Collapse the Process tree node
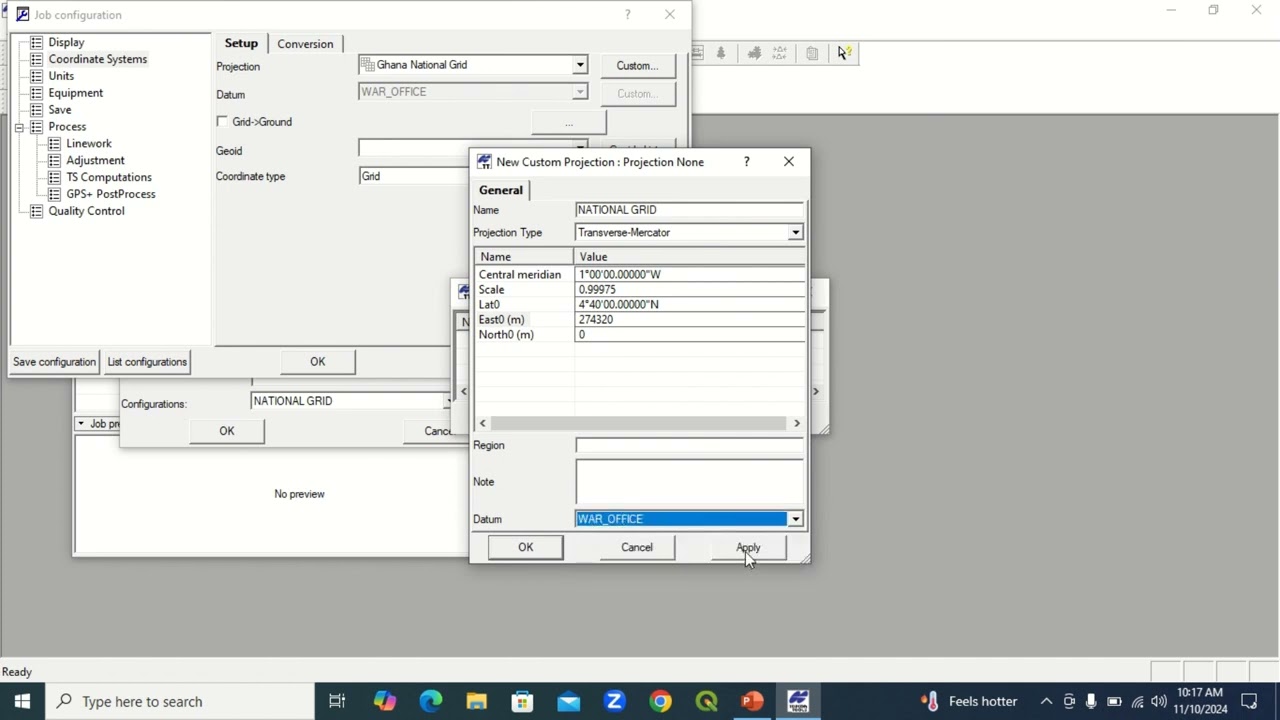This screenshot has width=1280, height=720. [x=19, y=127]
